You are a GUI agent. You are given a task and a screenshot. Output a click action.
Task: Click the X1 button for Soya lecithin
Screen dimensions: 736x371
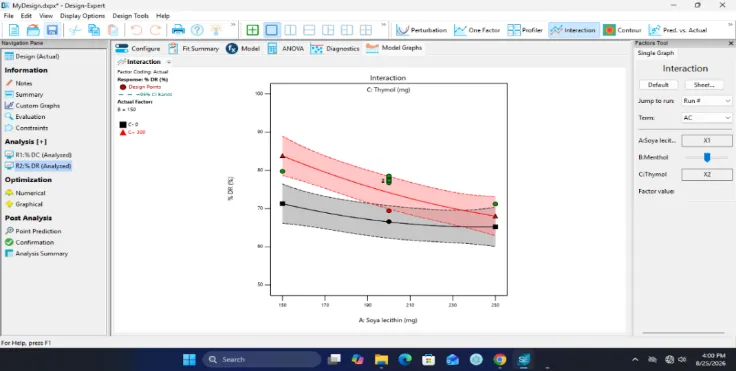(x=707, y=140)
